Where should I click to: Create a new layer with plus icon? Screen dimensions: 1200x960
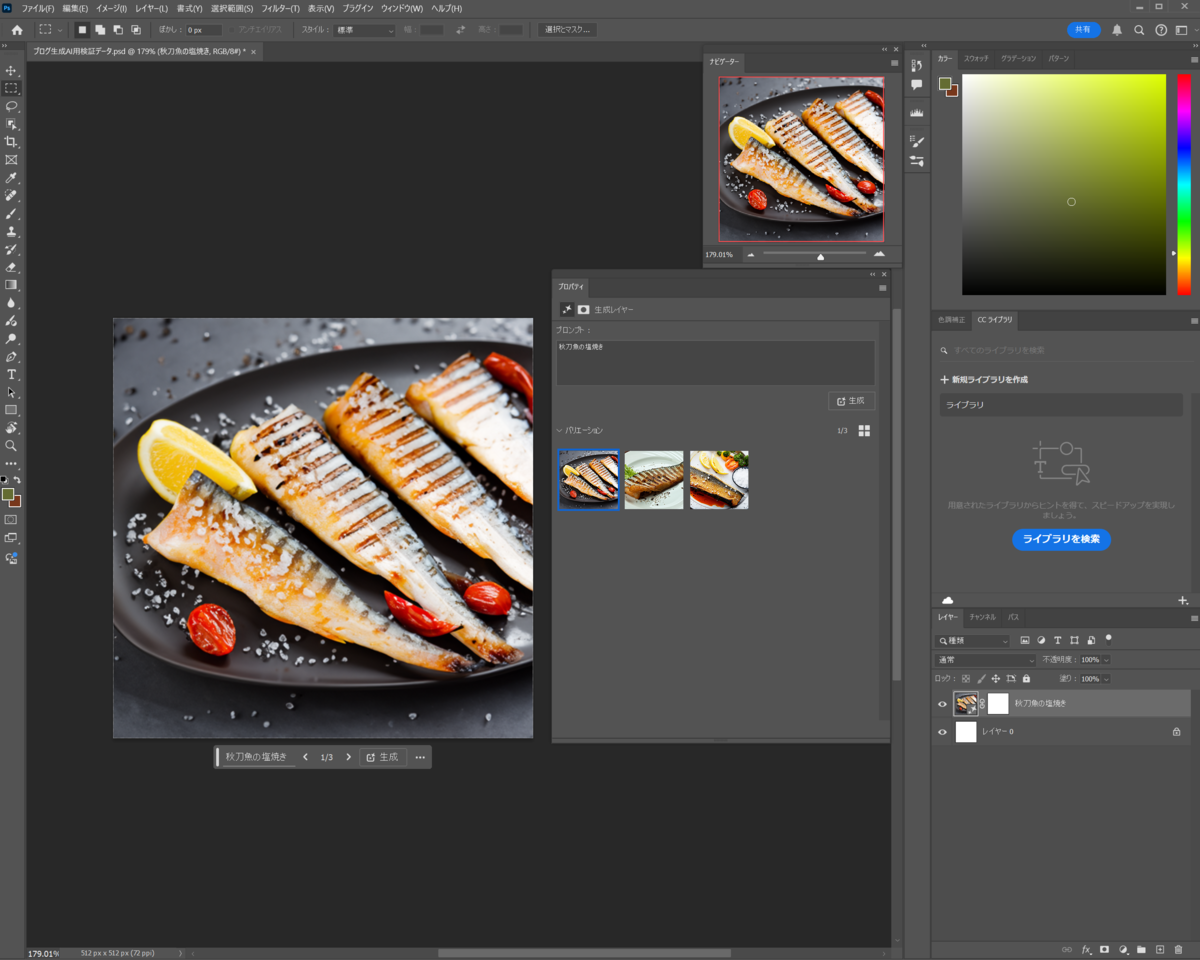click(1160, 949)
